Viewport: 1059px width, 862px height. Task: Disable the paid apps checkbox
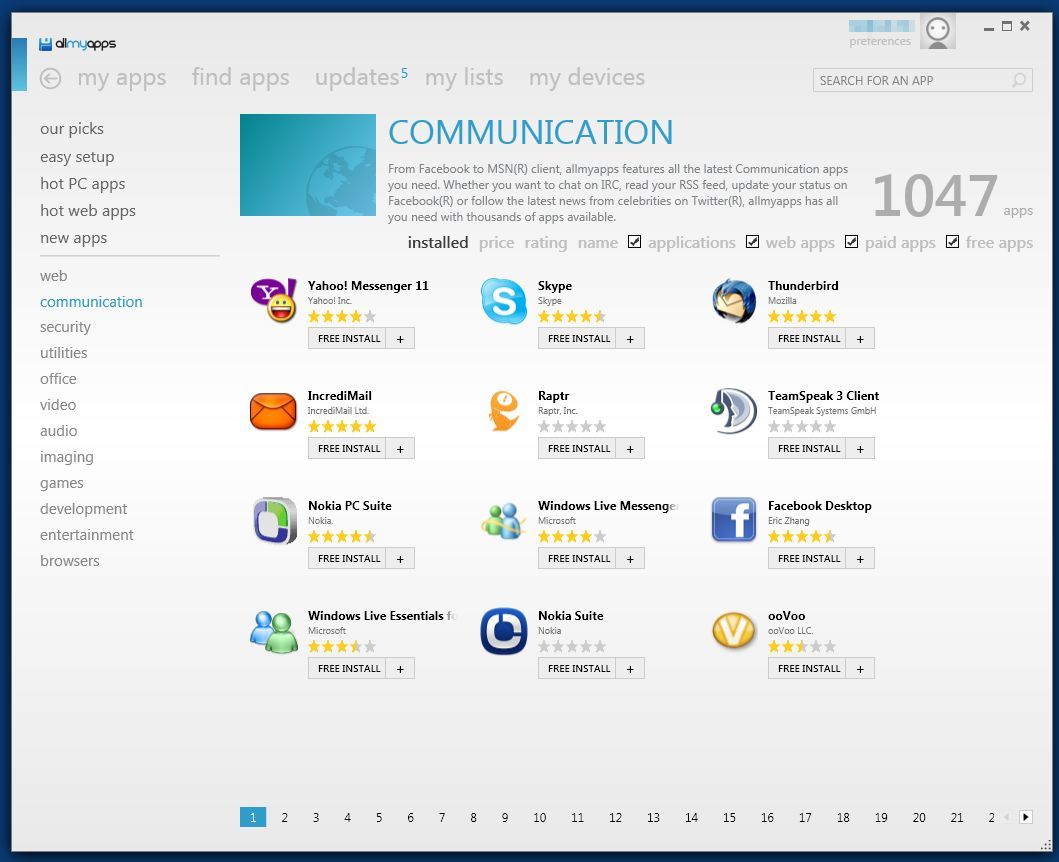852,241
